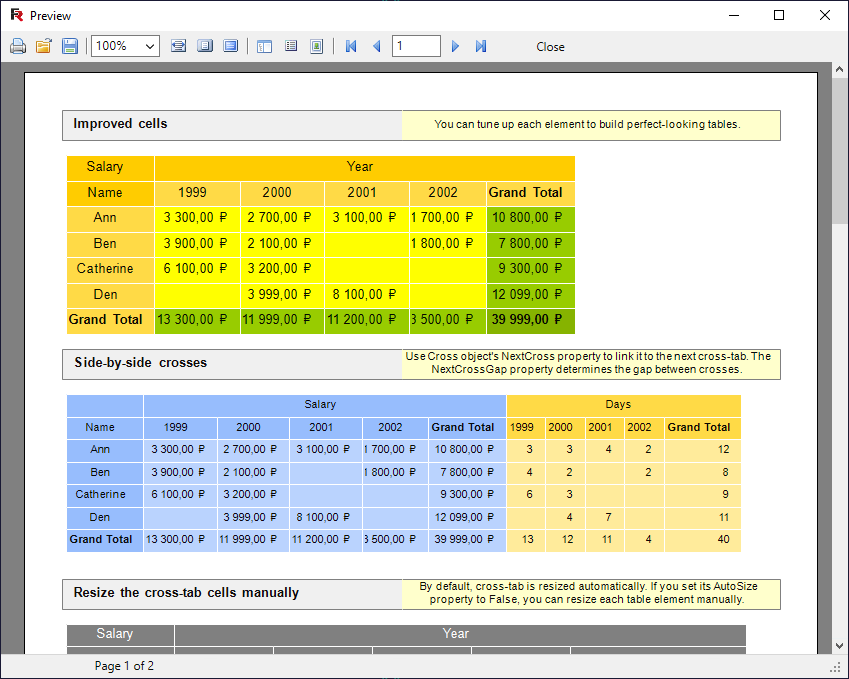The image size is (849, 679).
Task: Open a report file with folder icon
Action: (x=43, y=46)
